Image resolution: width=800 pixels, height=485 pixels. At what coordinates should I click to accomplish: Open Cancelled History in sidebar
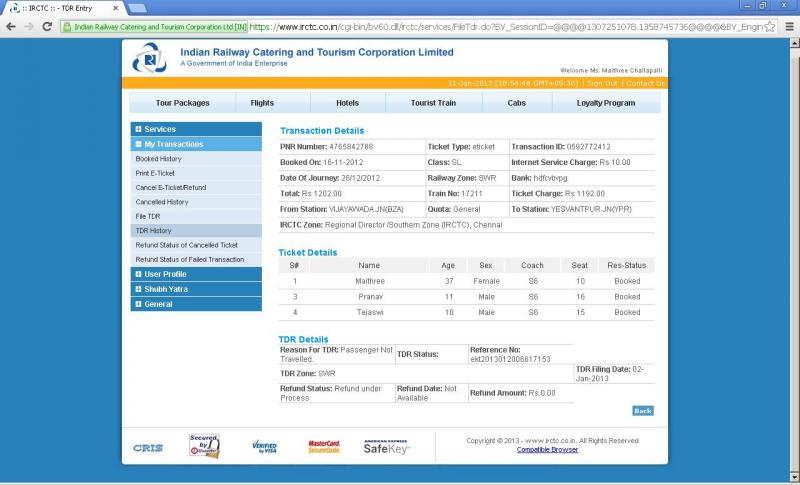[196, 202]
